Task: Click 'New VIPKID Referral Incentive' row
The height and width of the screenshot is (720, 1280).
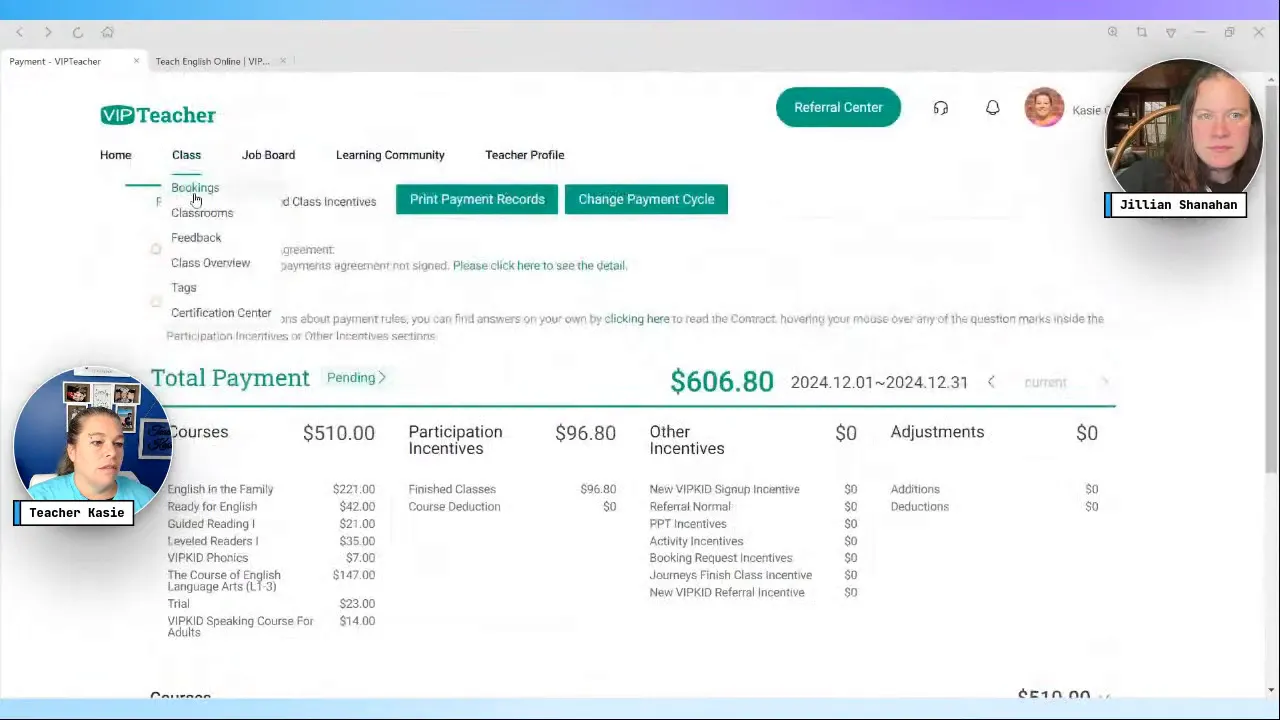Action: [753, 592]
